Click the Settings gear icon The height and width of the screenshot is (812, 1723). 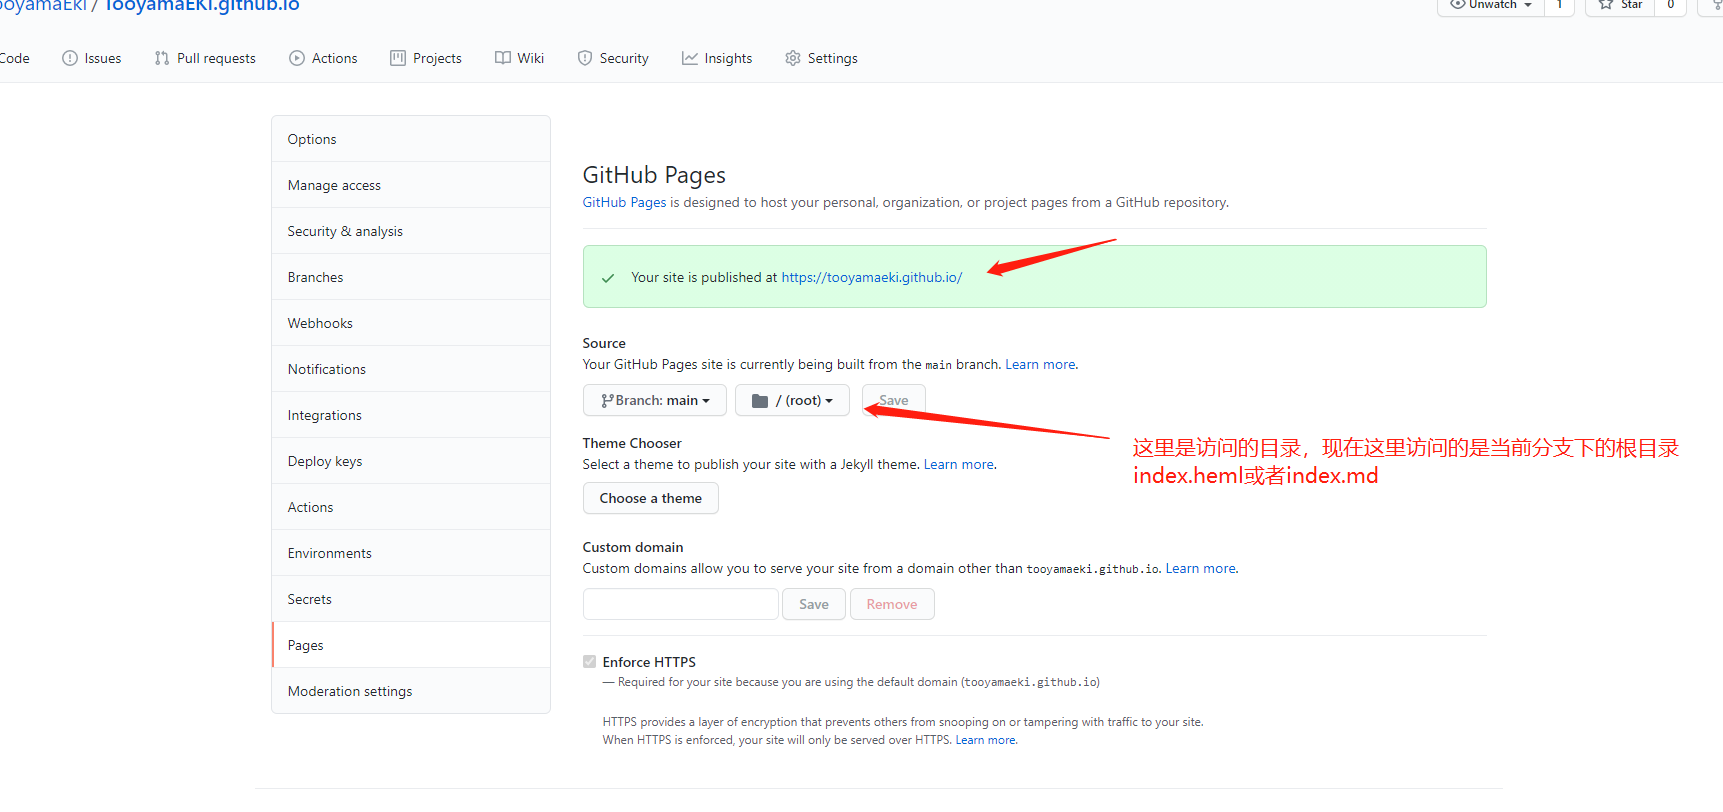point(793,58)
